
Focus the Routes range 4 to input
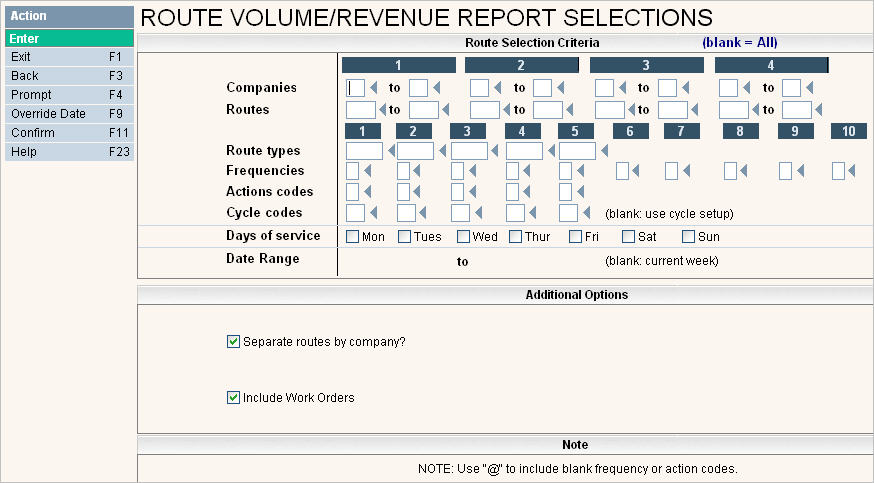click(797, 110)
